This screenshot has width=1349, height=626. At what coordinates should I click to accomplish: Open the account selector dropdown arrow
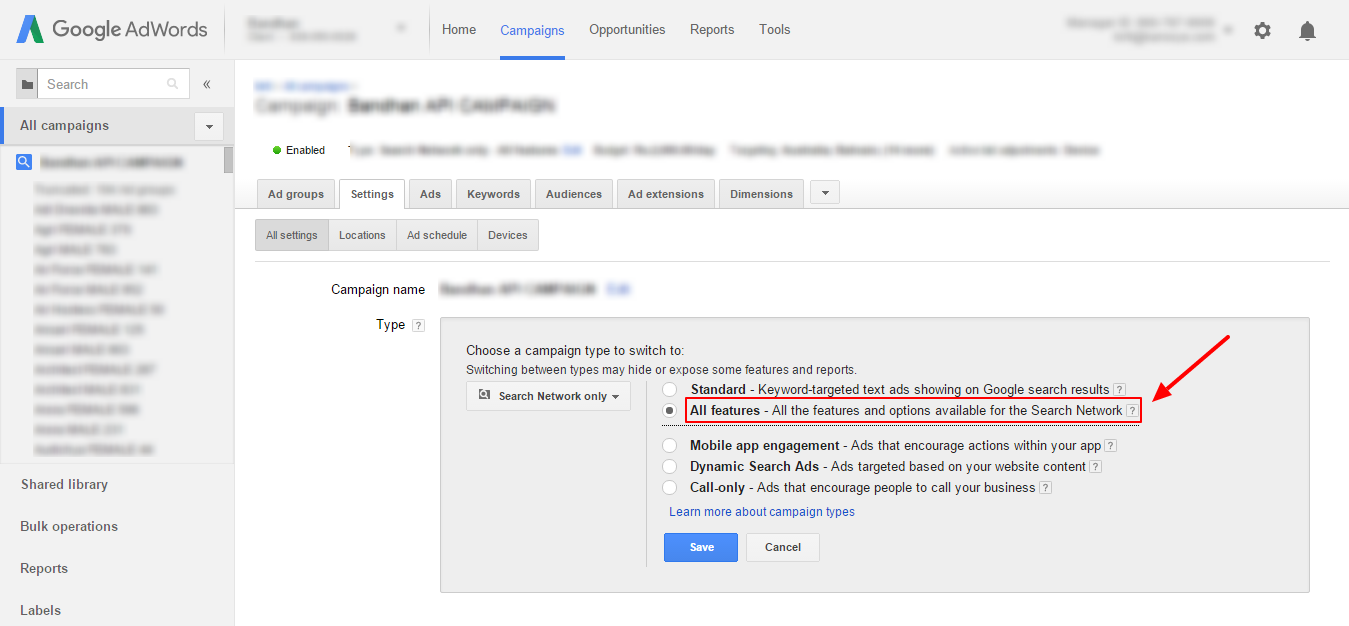pos(401,28)
